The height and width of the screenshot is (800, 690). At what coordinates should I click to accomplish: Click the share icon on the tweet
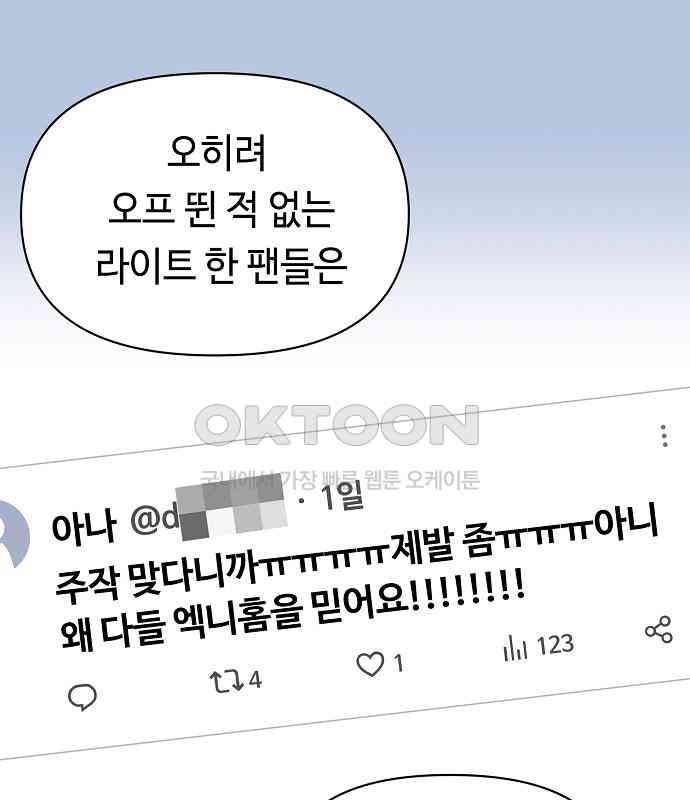pos(659,630)
